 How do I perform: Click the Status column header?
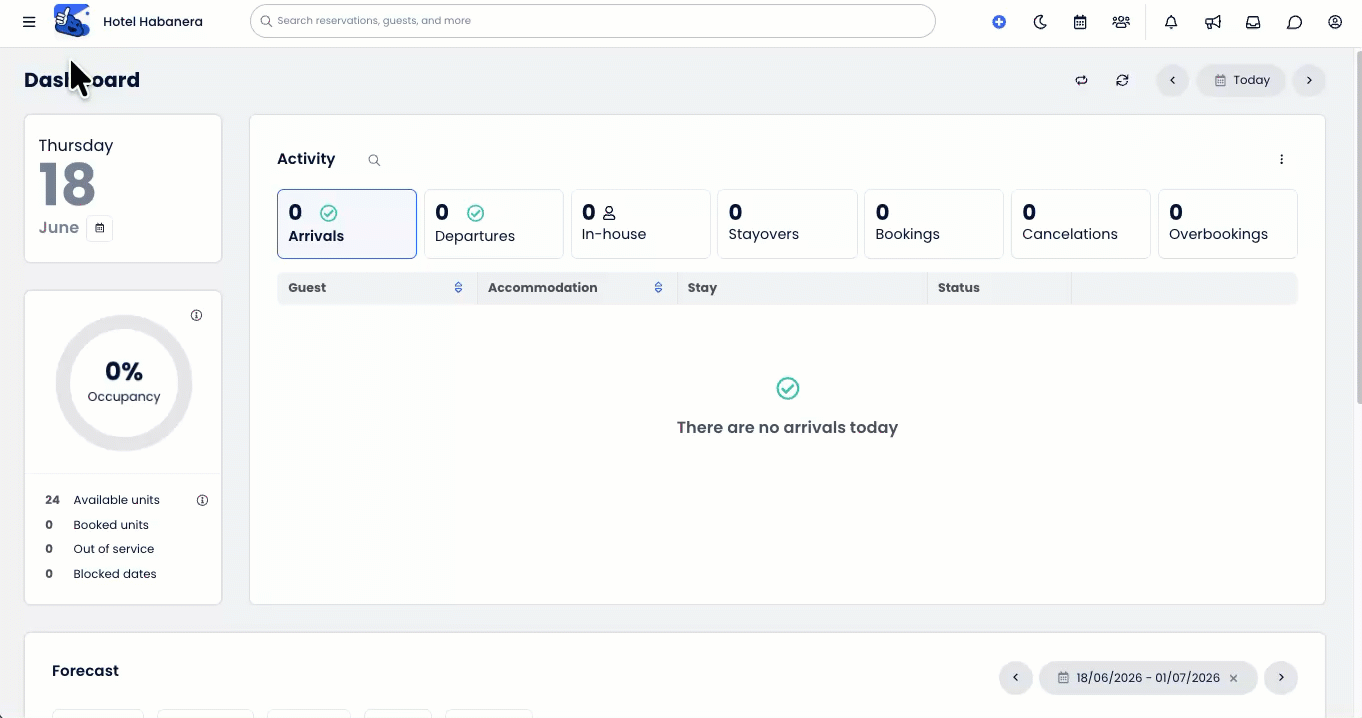[x=999, y=288]
